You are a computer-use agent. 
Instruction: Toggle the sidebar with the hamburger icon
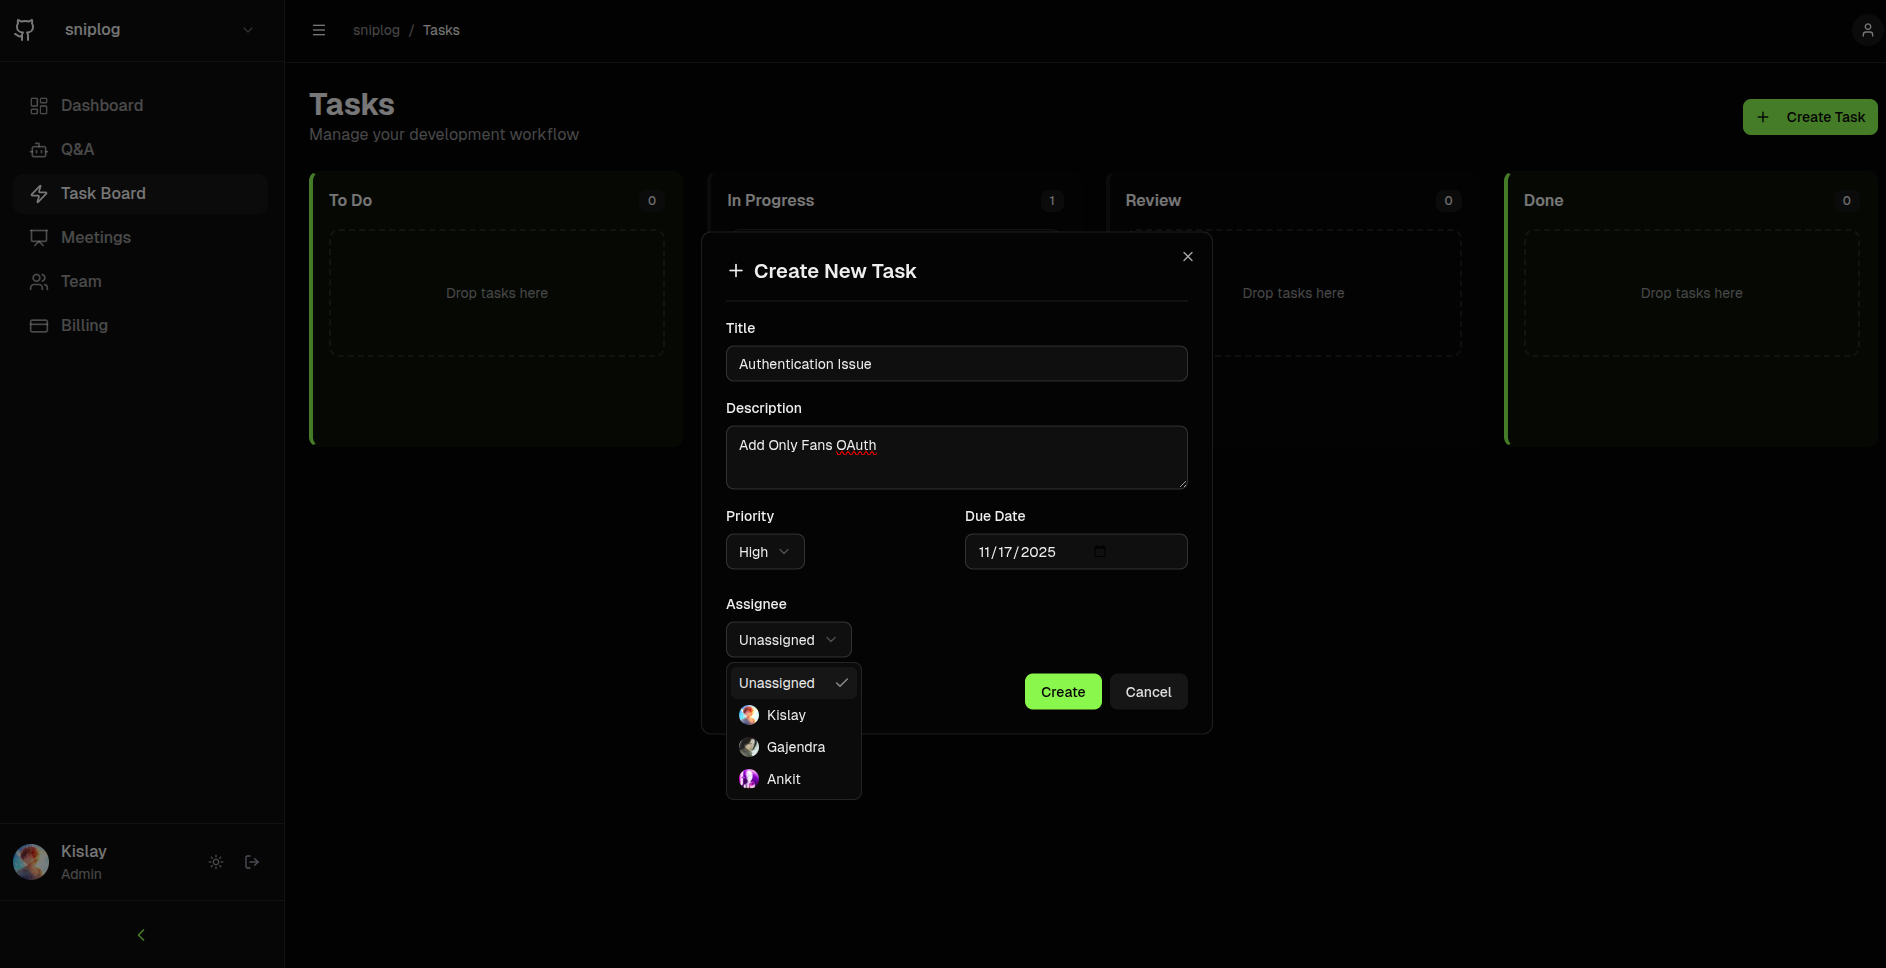[319, 30]
